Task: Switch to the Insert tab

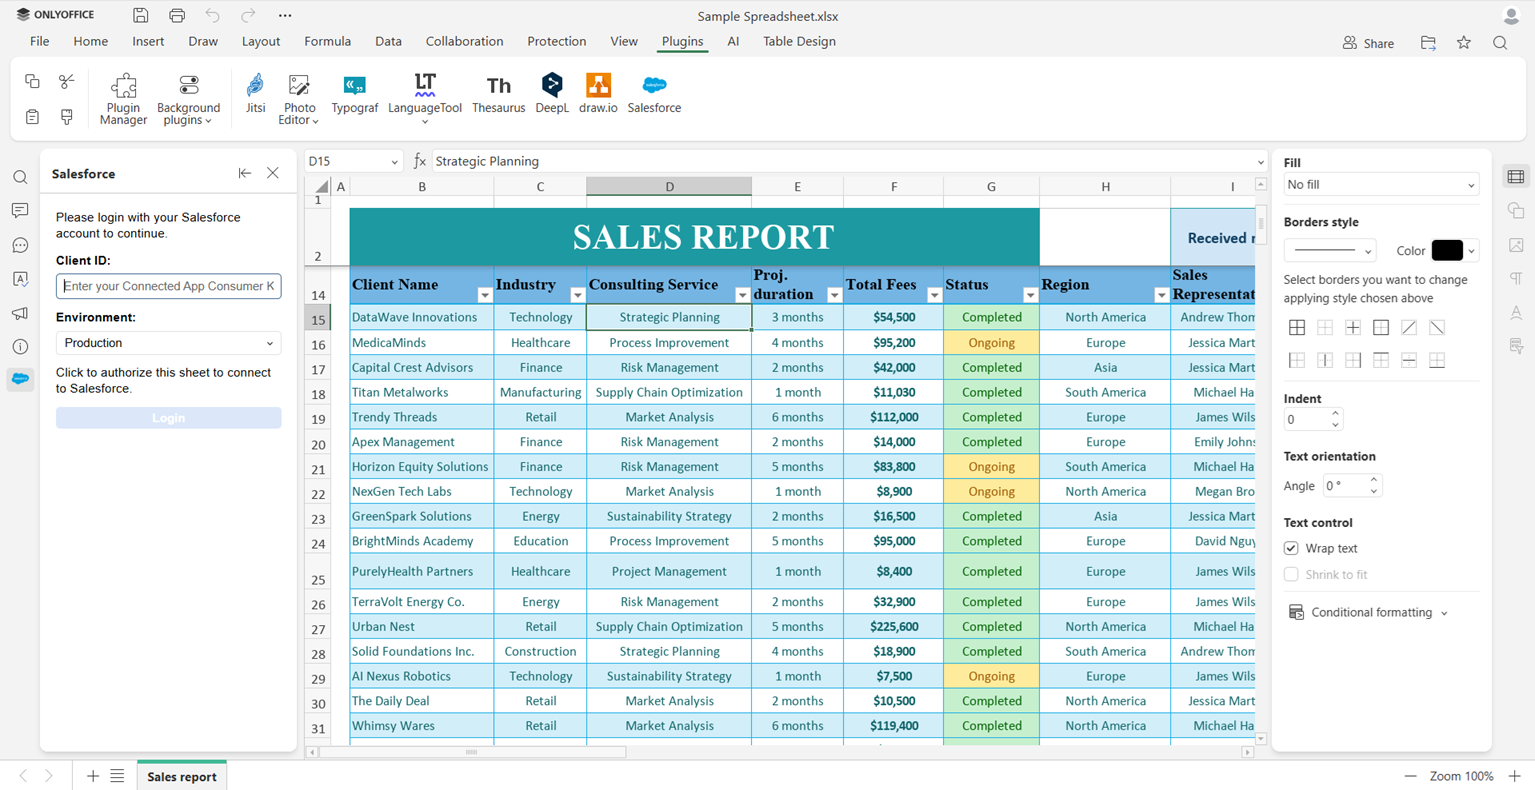Action: [x=148, y=42]
